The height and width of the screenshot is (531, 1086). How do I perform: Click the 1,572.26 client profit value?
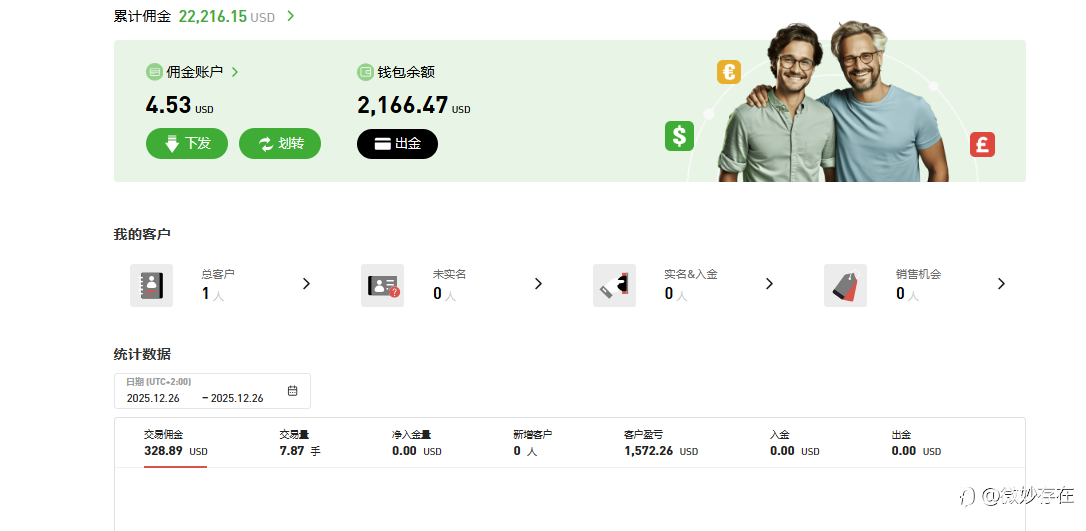(x=648, y=451)
